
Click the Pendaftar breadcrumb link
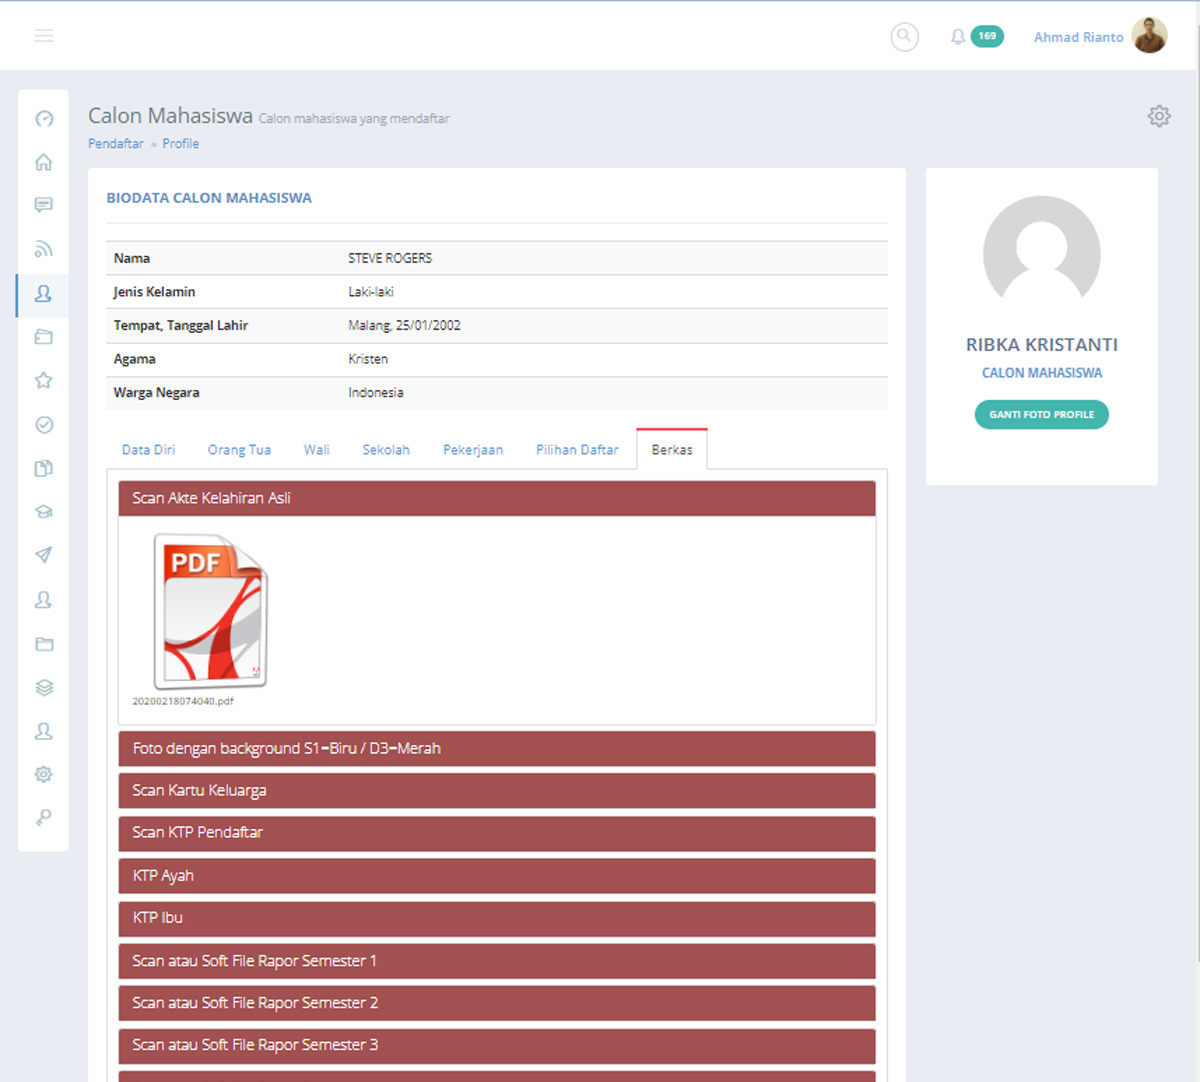pos(116,144)
